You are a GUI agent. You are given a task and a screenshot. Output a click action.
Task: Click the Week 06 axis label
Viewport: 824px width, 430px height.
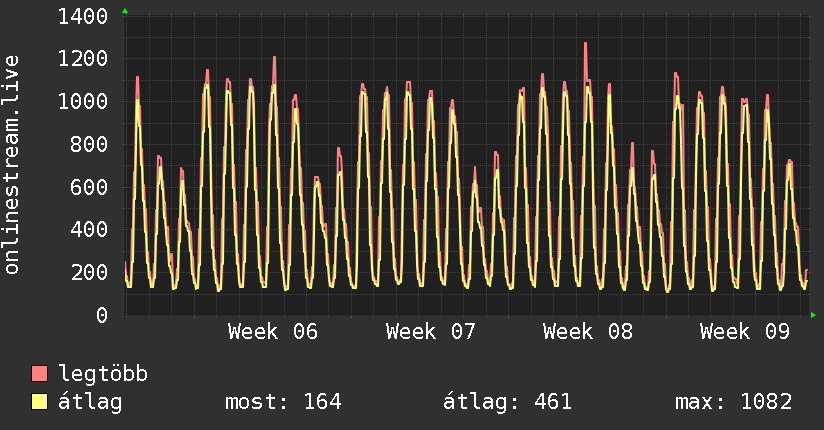(x=273, y=331)
